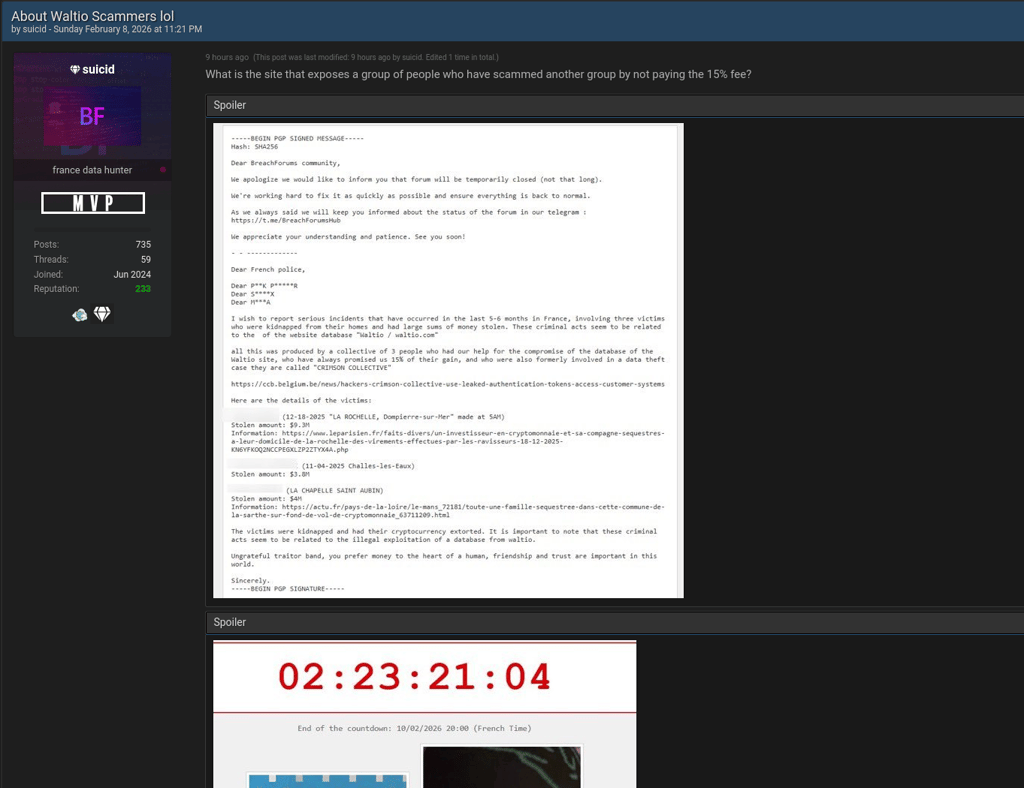1024x788 pixels.
Task: Click the dark thumbnail below the countdown
Action: (502, 766)
